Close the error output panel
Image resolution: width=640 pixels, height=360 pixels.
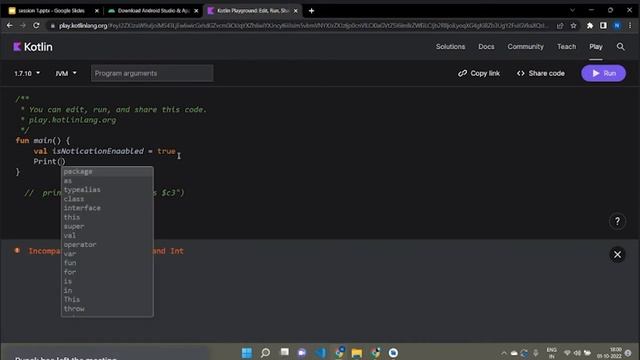[617, 254]
